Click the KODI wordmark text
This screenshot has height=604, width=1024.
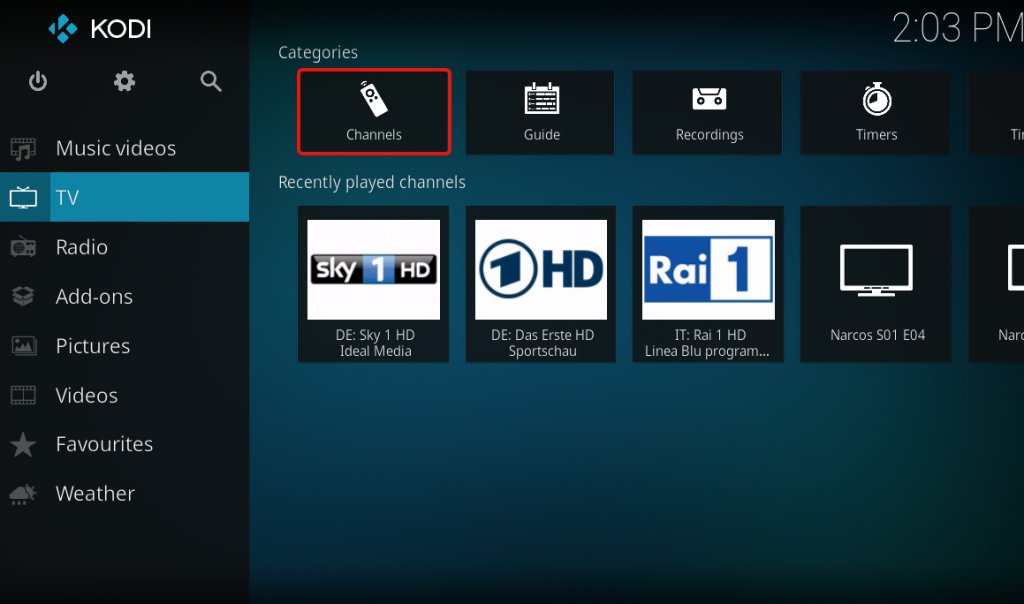click(x=121, y=29)
